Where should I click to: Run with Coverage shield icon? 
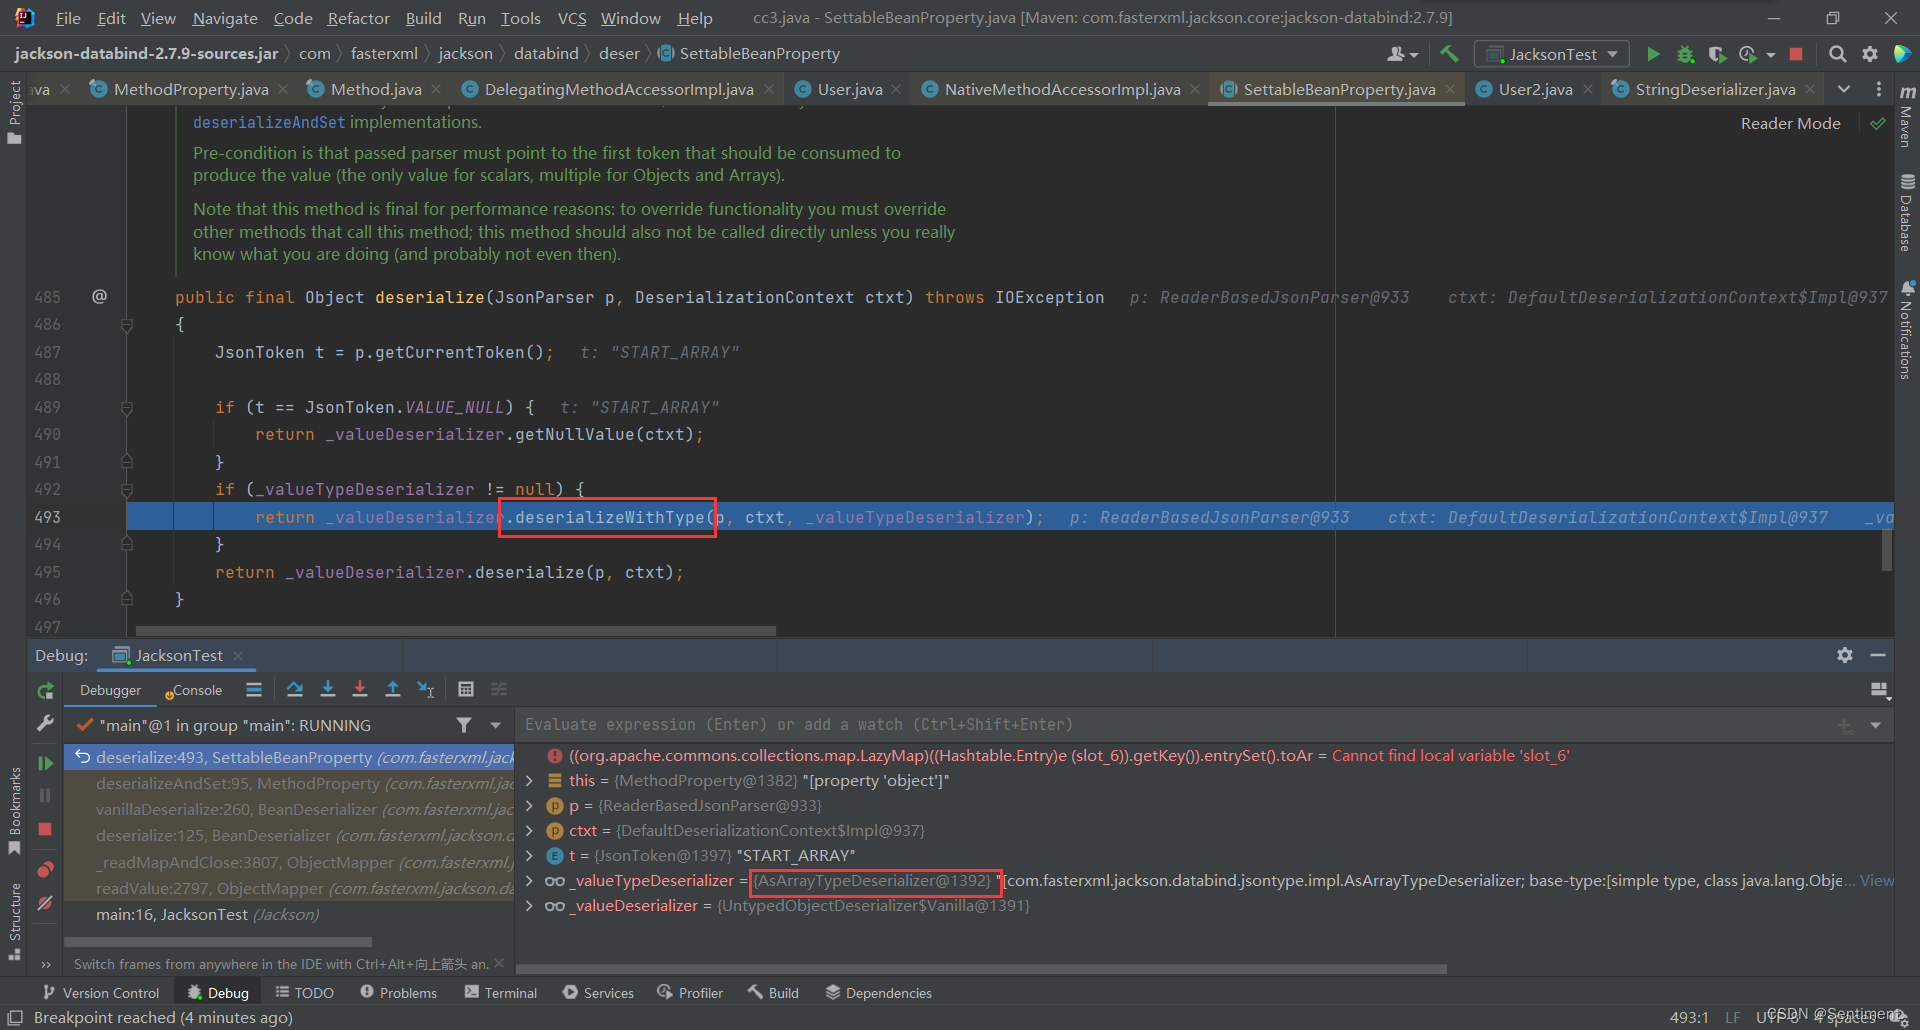coord(1716,54)
